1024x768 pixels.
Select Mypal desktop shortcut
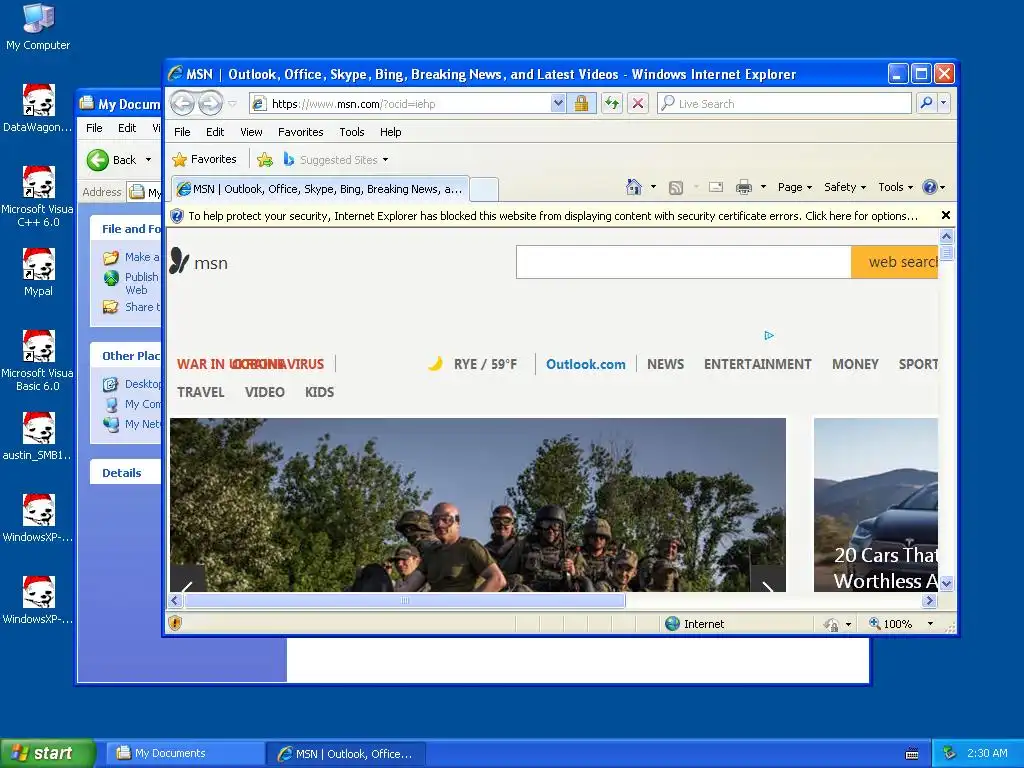(x=38, y=272)
